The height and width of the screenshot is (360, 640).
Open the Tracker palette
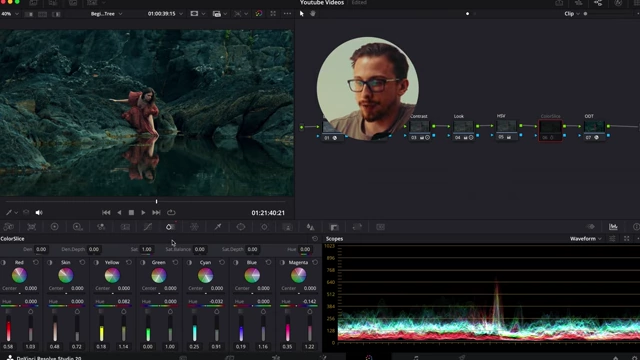point(264,227)
